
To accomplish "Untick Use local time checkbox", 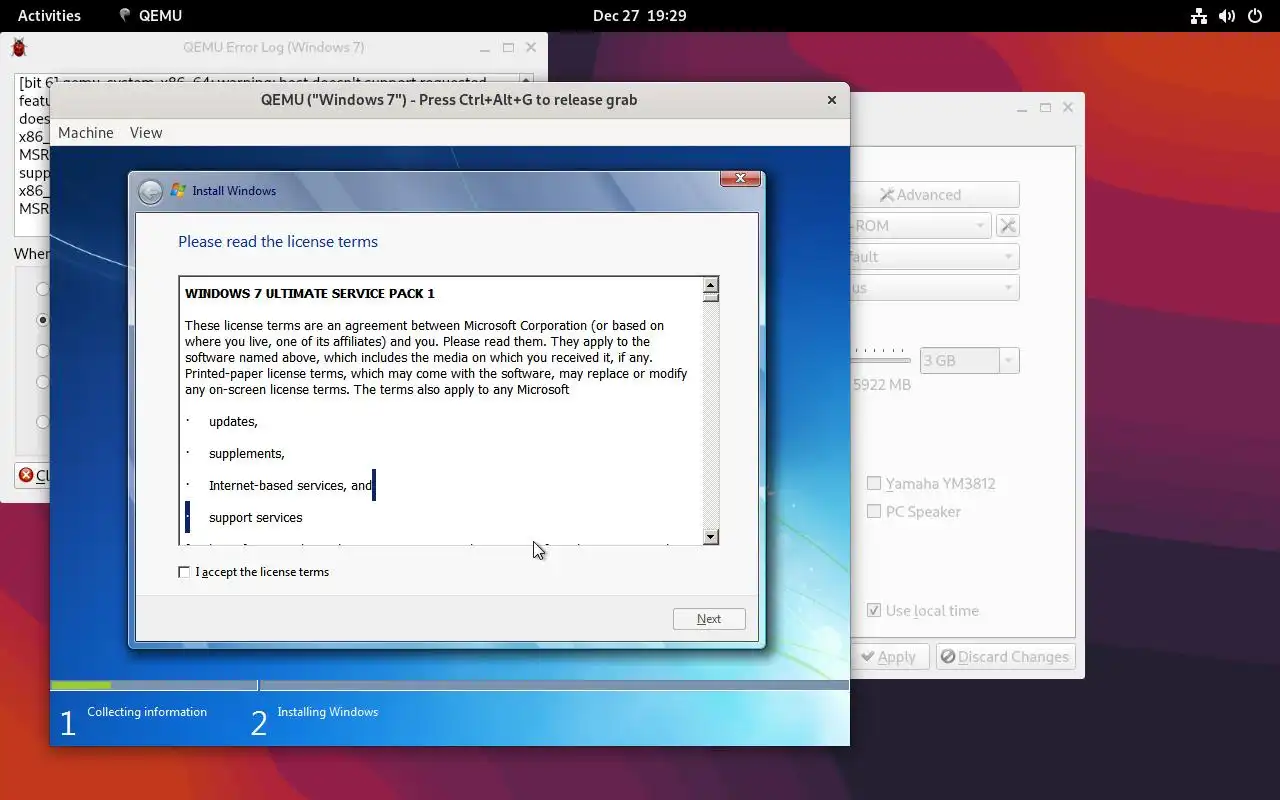I will point(874,610).
